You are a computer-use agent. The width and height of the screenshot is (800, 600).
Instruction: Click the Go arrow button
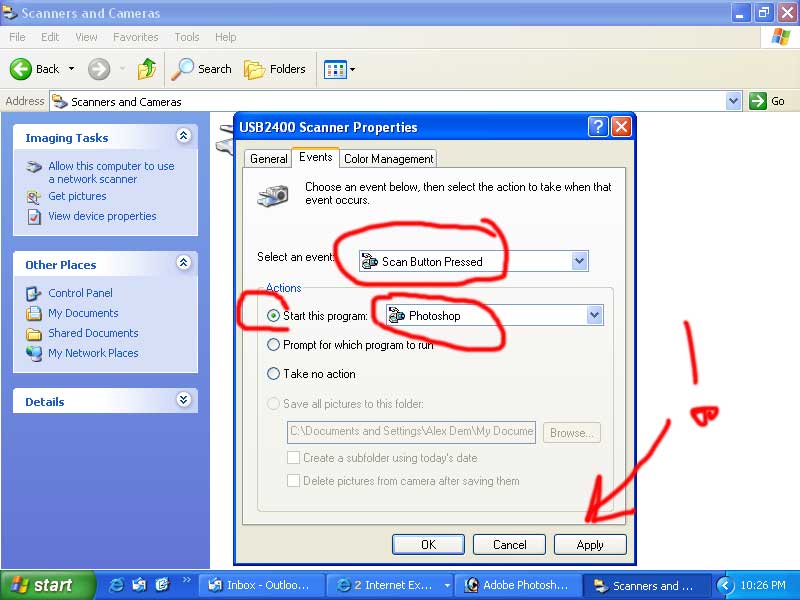point(758,101)
